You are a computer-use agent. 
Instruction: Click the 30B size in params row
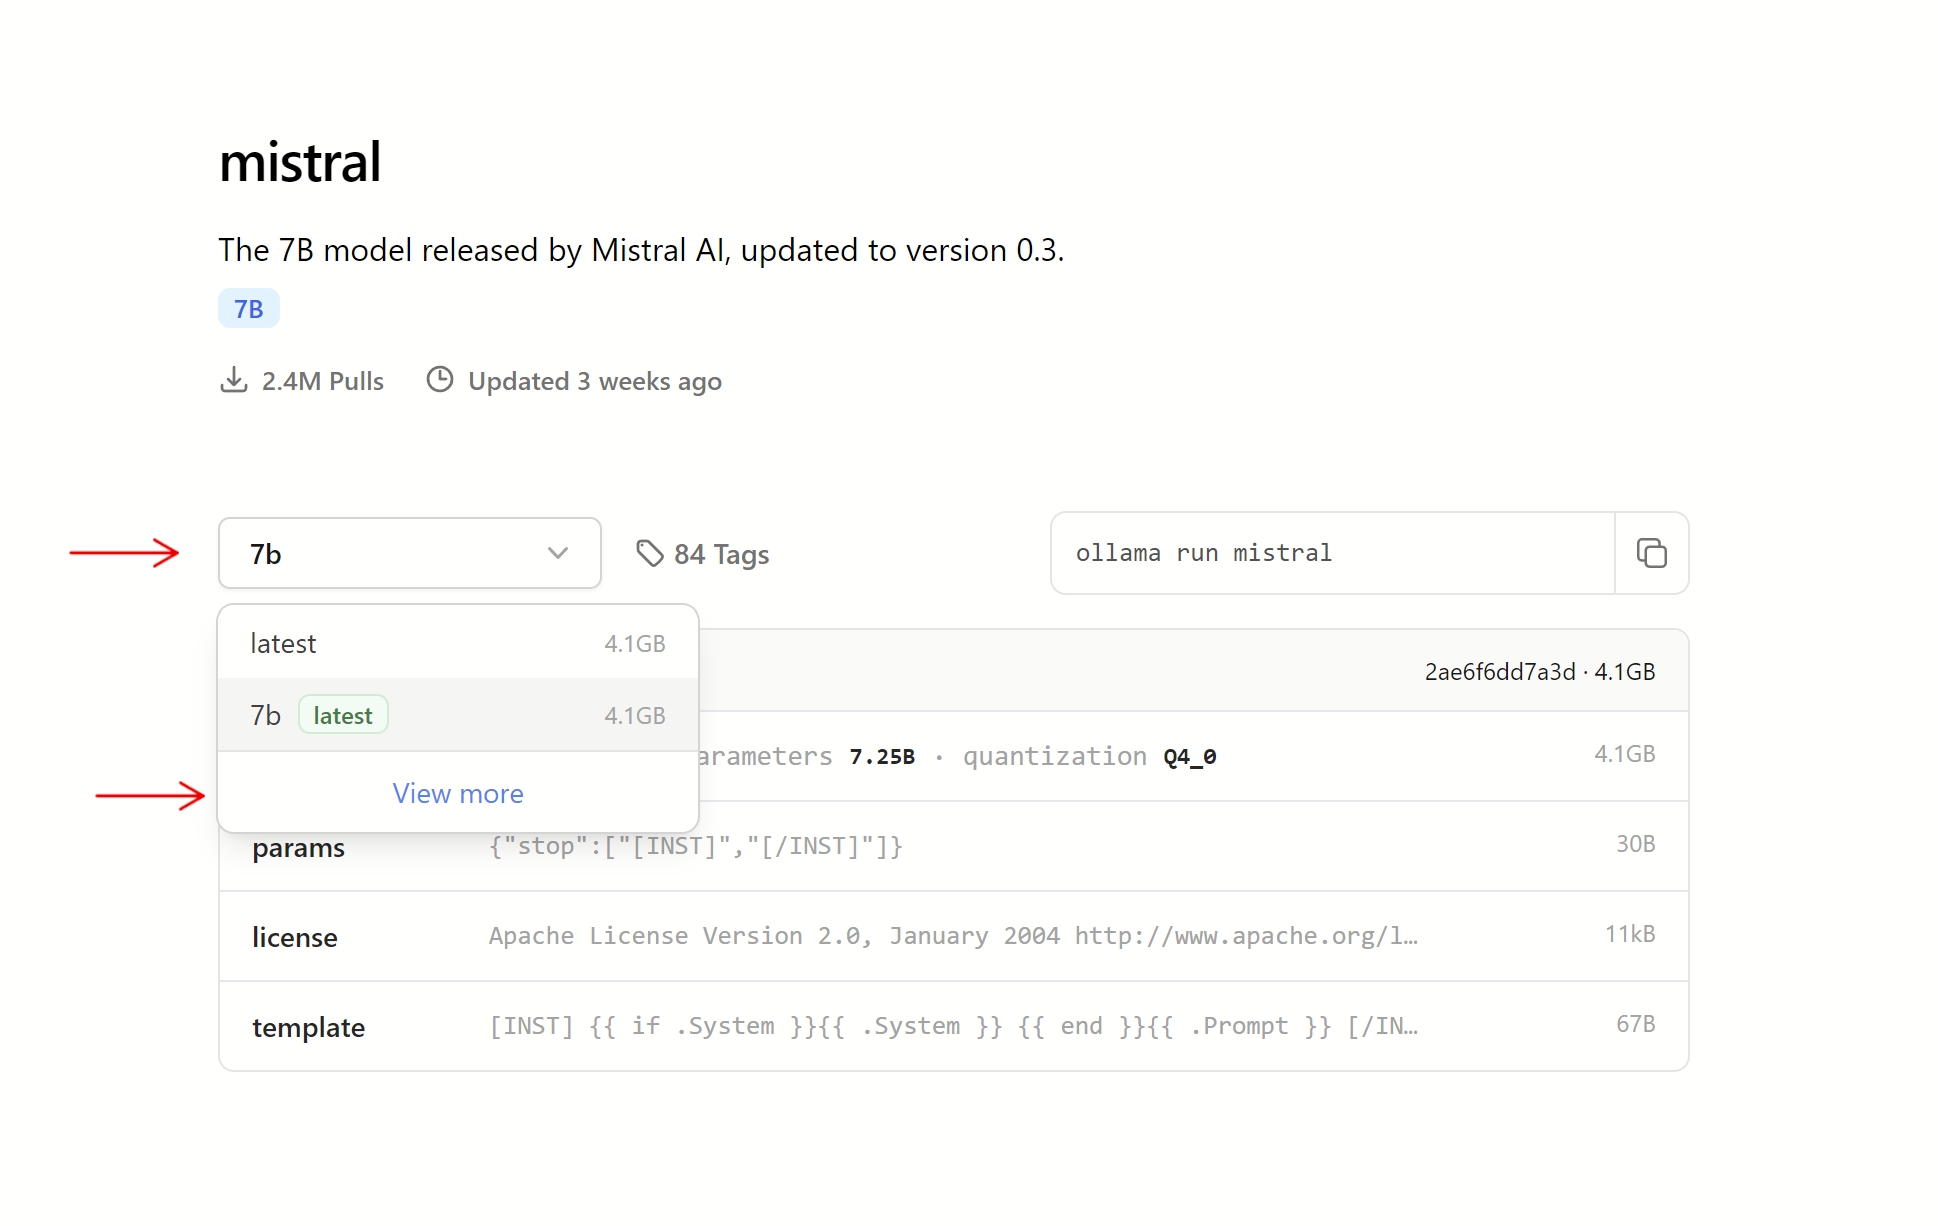pyautogui.click(x=1636, y=844)
